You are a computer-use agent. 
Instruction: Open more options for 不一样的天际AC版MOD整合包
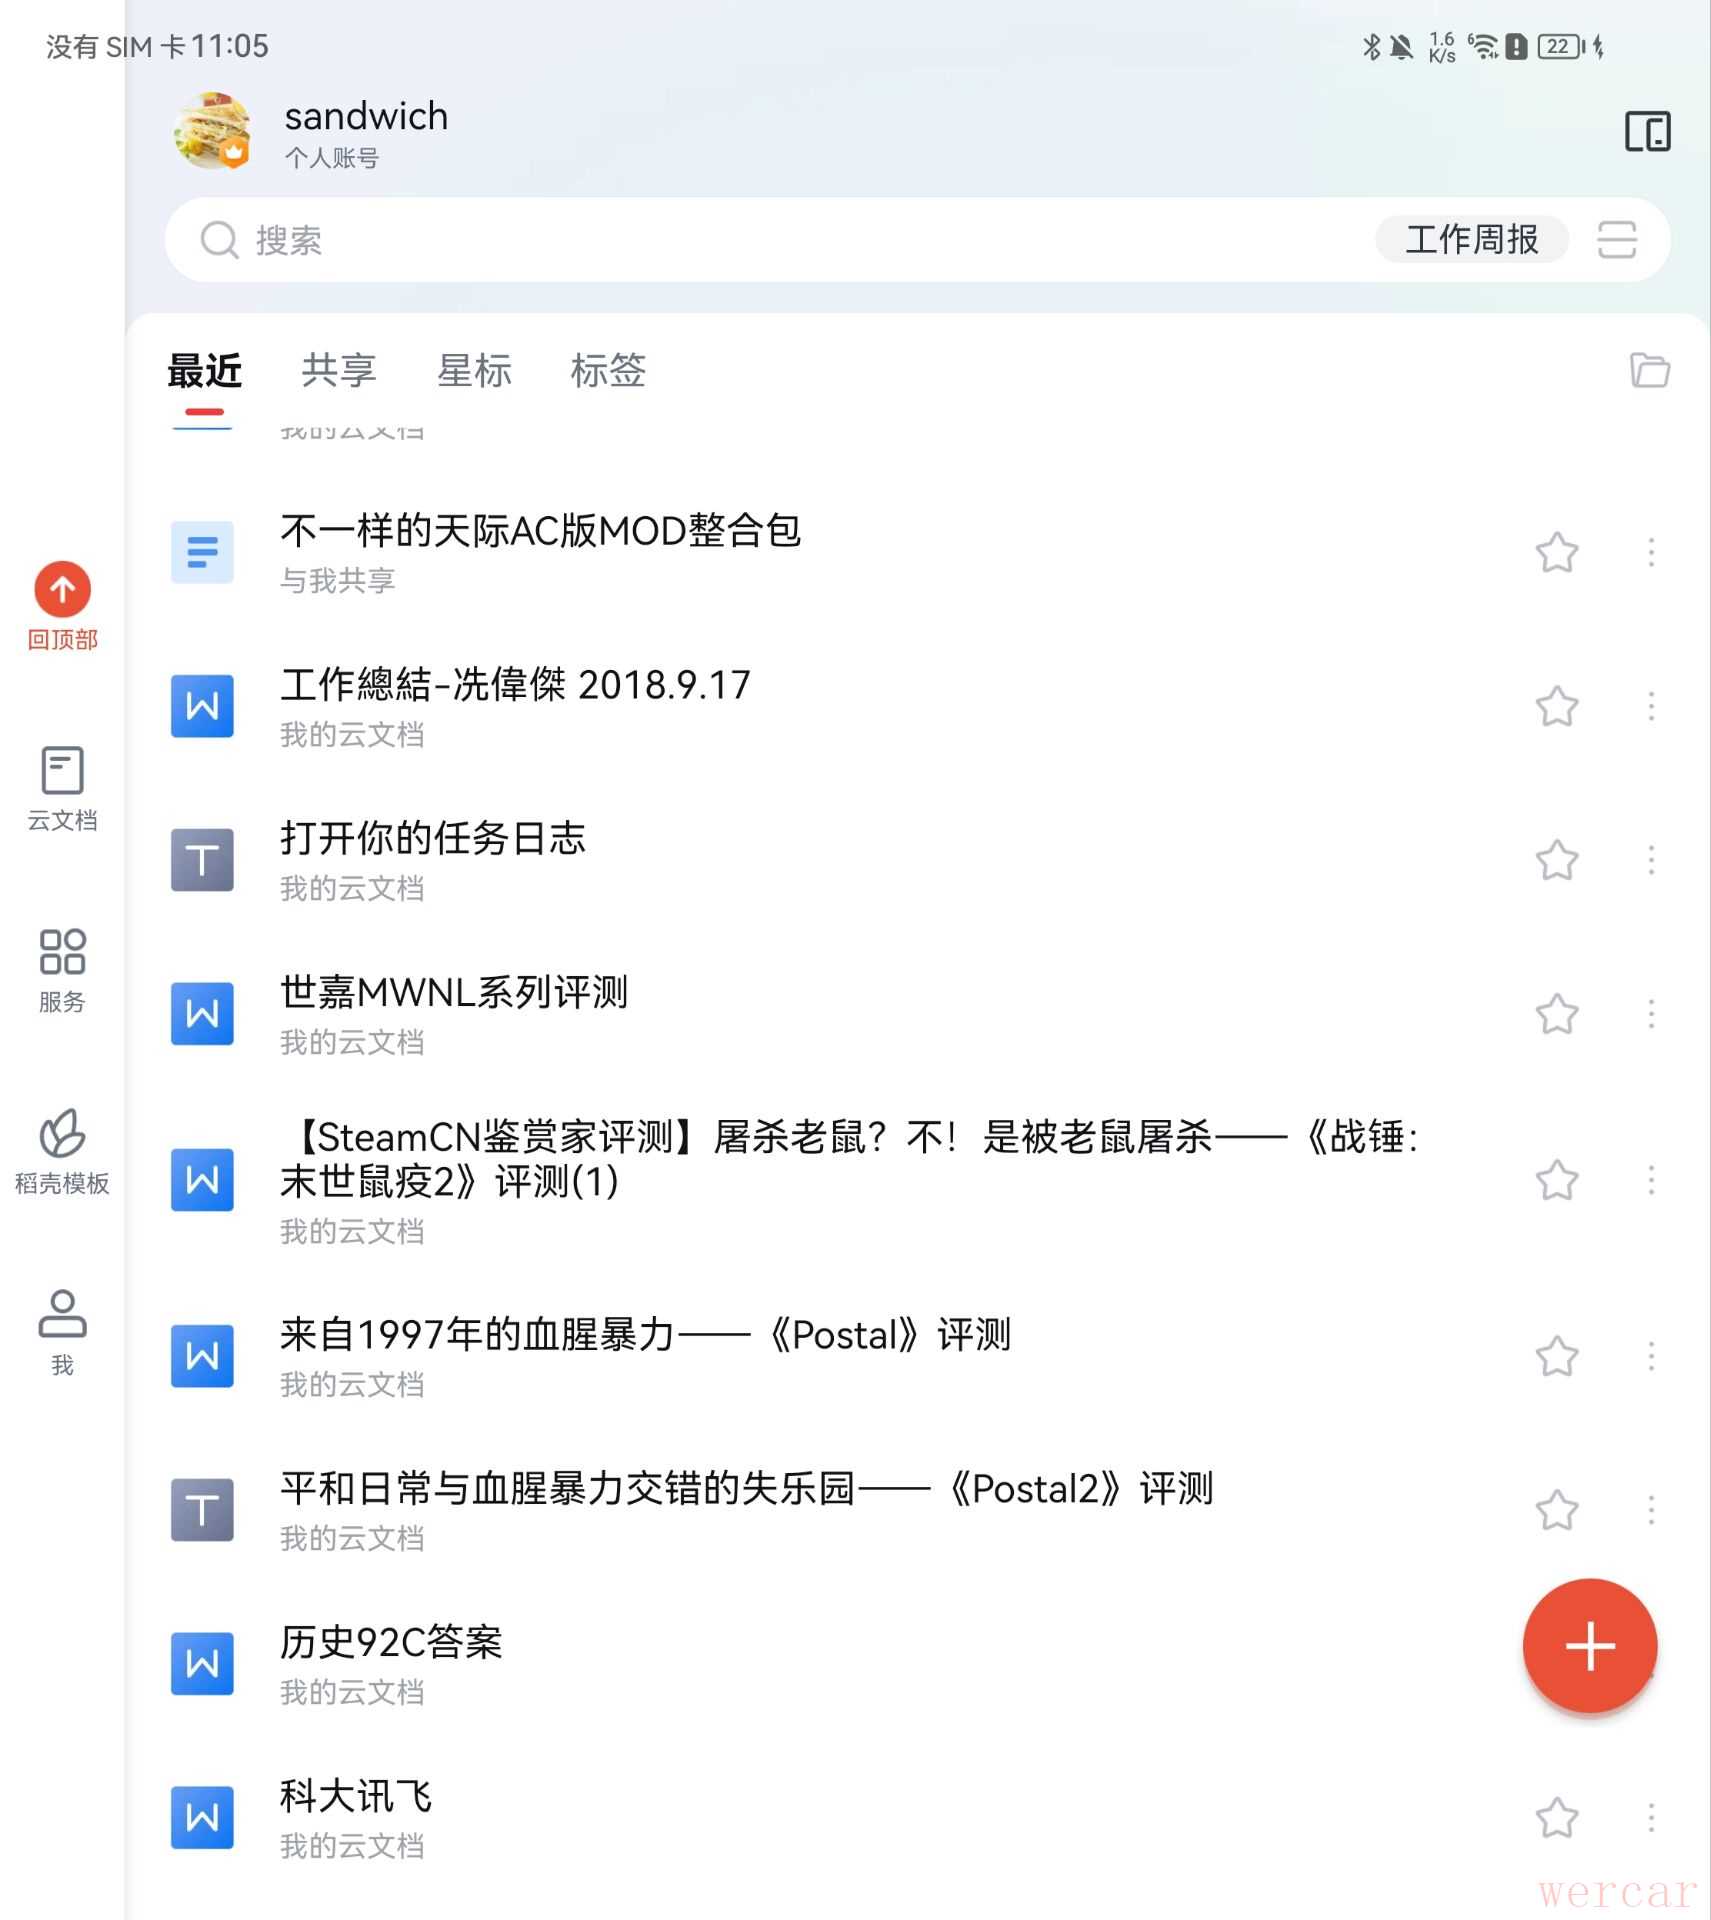pos(1651,553)
